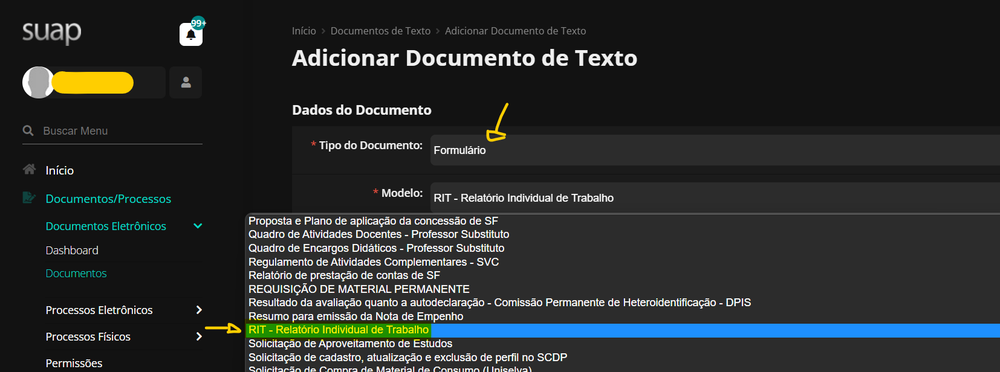
Task: Open the user account person icon
Action: pos(186,82)
